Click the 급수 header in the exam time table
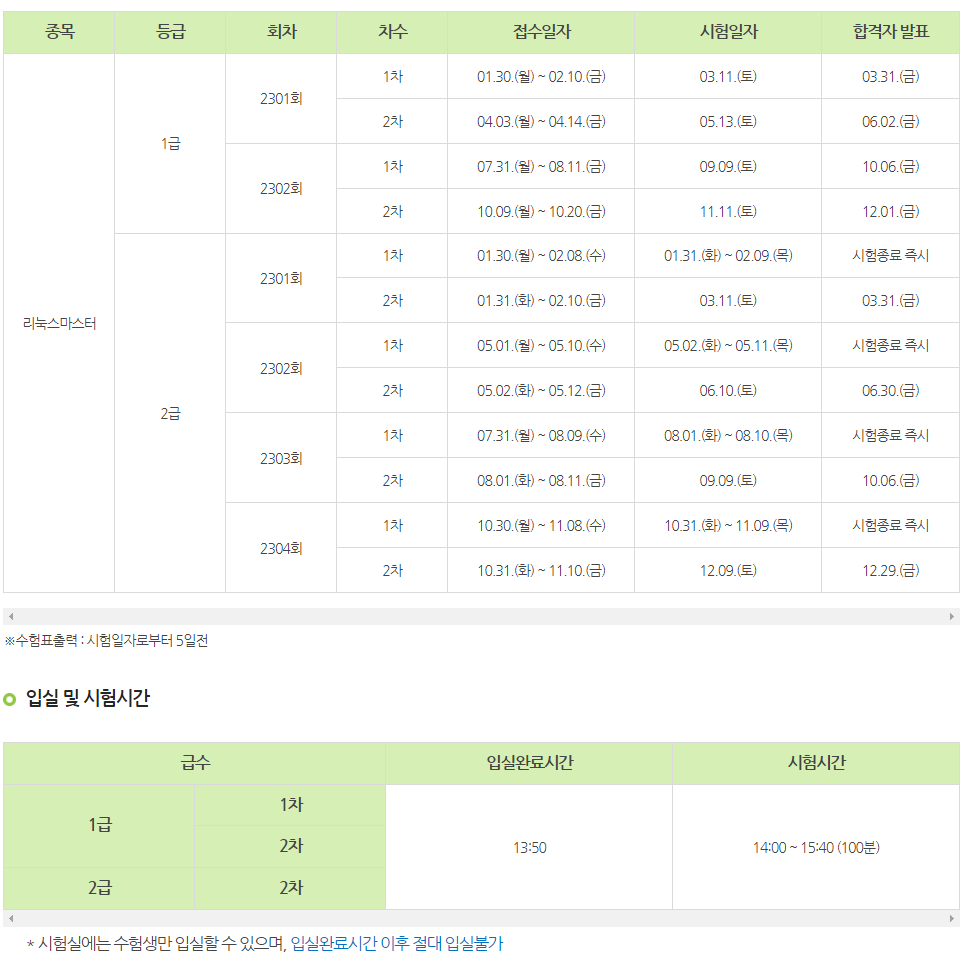This screenshot has width=967, height=957. coord(196,763)
